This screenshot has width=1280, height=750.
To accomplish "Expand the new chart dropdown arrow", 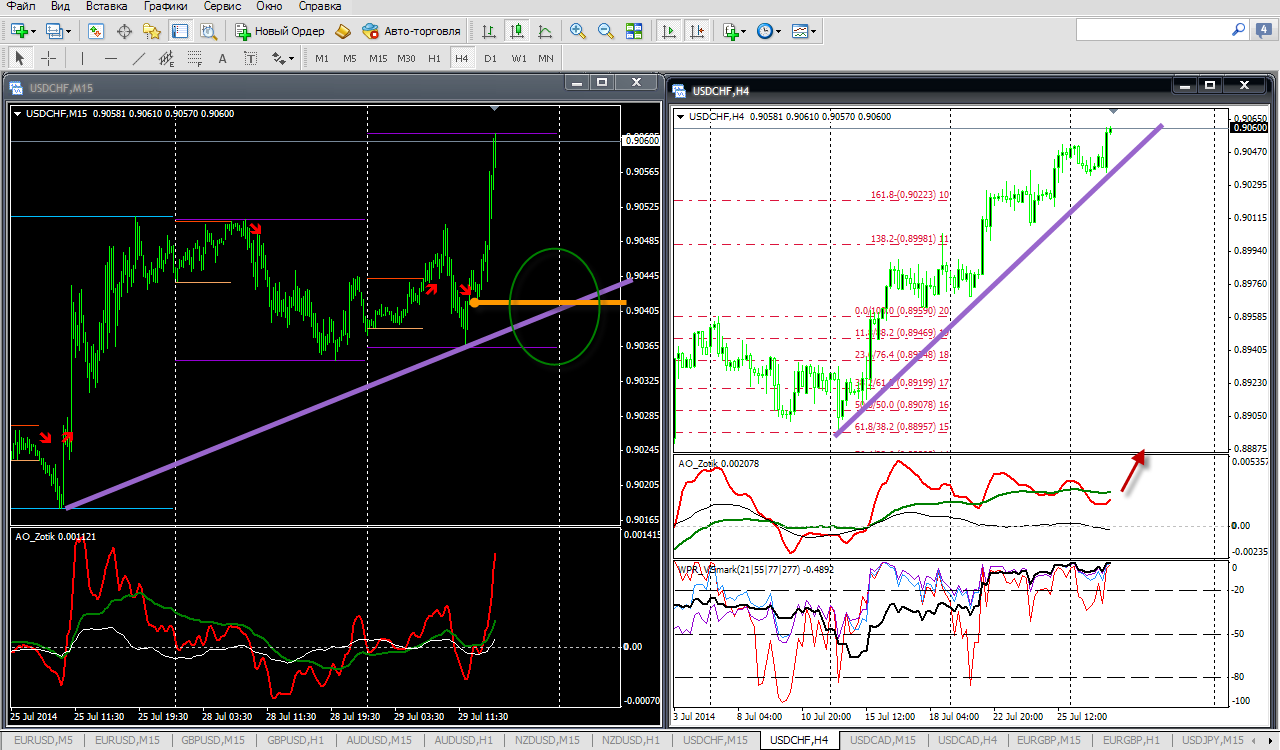I will (x=35, y=31).
